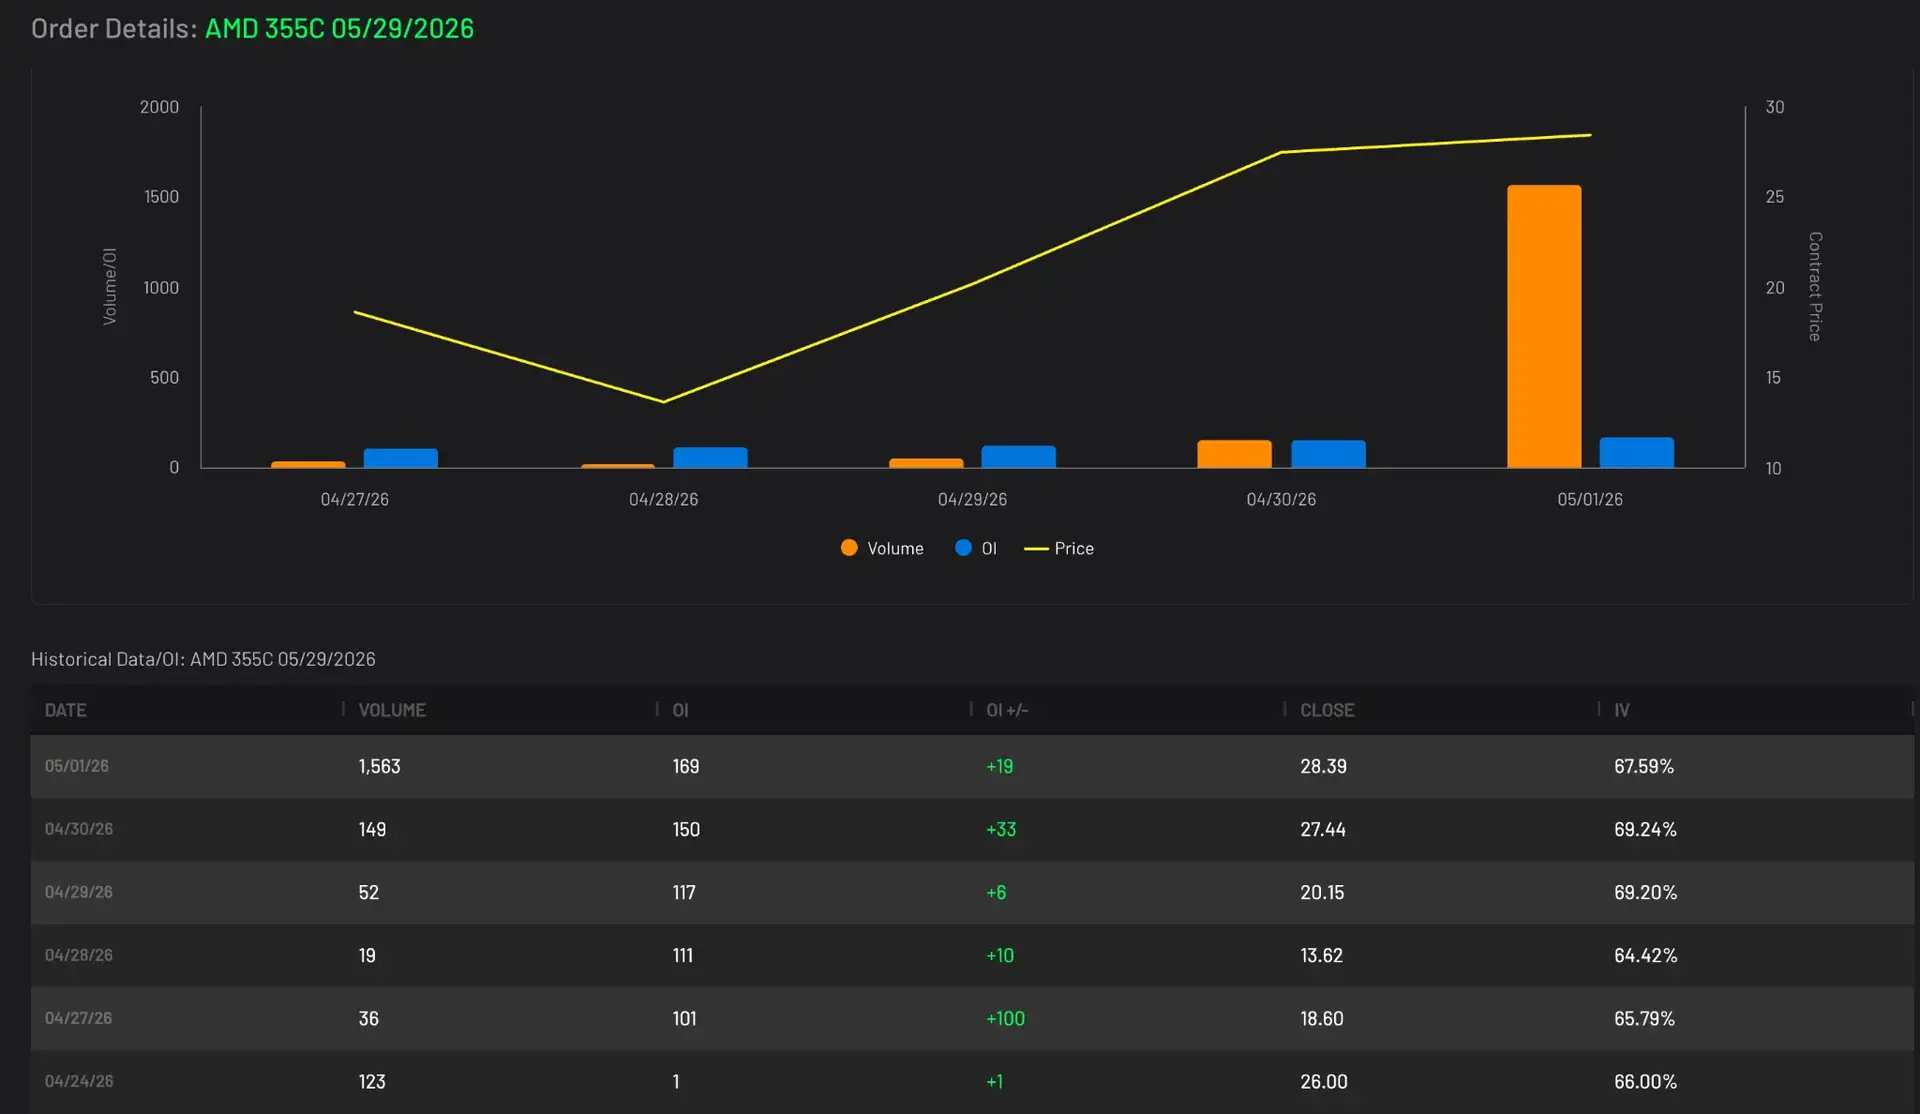Toggle the OI legend item
This screenshot has height=1114, width=1920.
pos(976,548)
